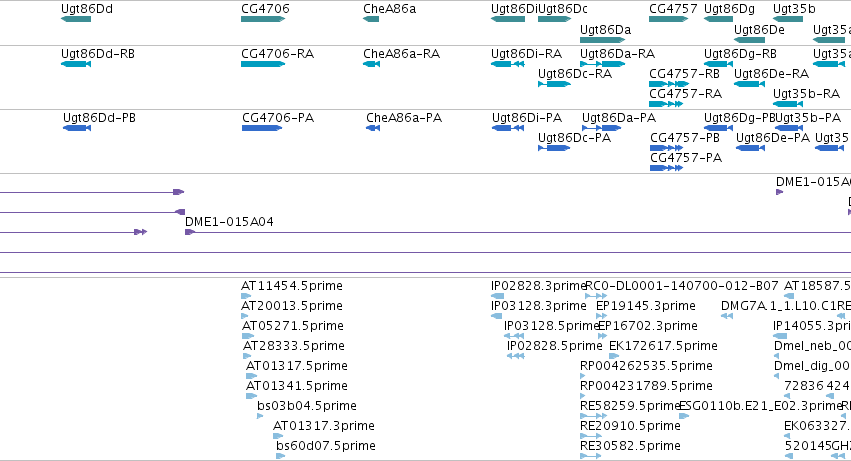Select the Ugt86Da-PA protein feature
The height and width of the screenshot is (461, 851).
(x=601, y=128)
